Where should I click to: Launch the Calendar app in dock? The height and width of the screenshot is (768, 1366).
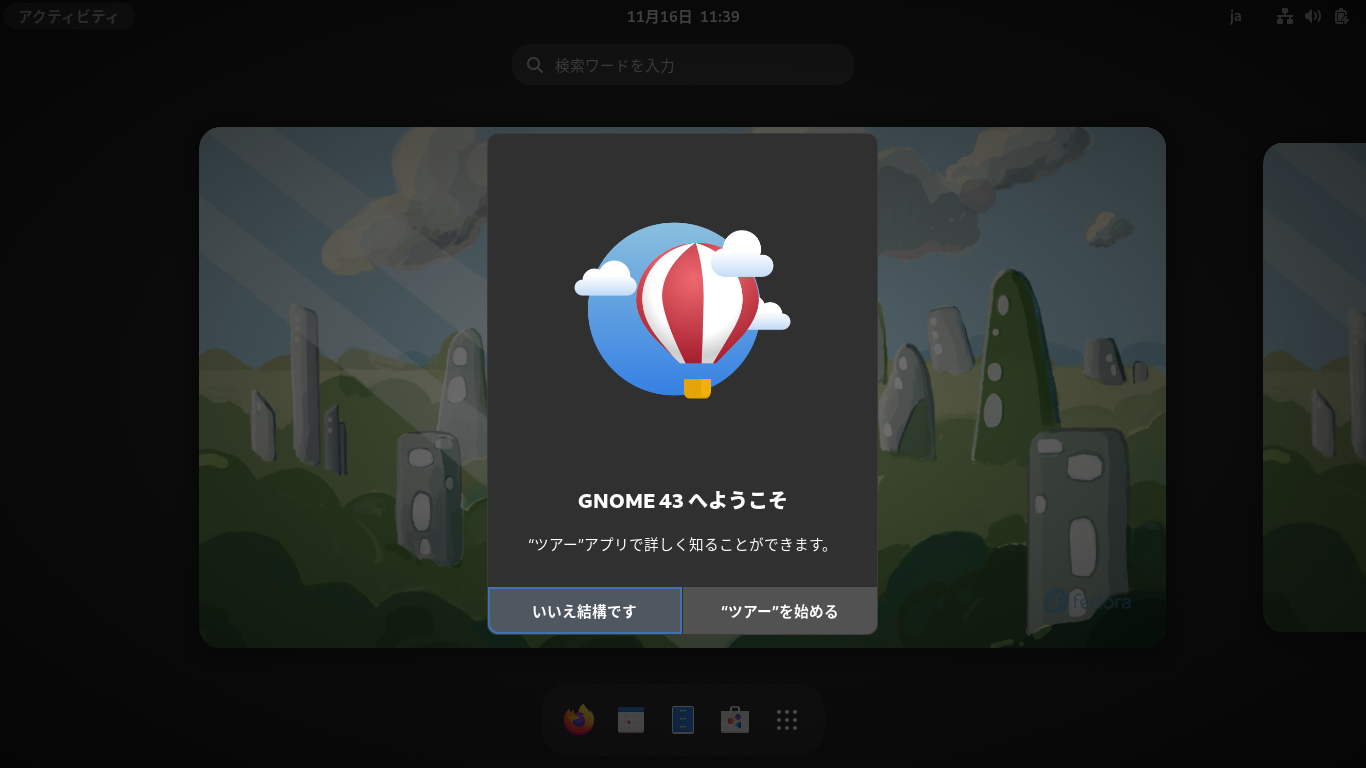coord(631,720)
